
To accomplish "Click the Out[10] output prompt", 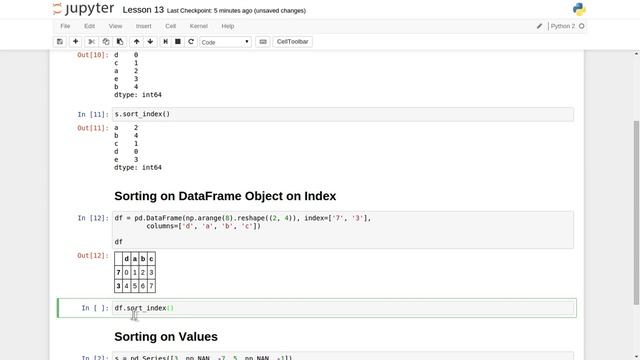I will (93, 55).
